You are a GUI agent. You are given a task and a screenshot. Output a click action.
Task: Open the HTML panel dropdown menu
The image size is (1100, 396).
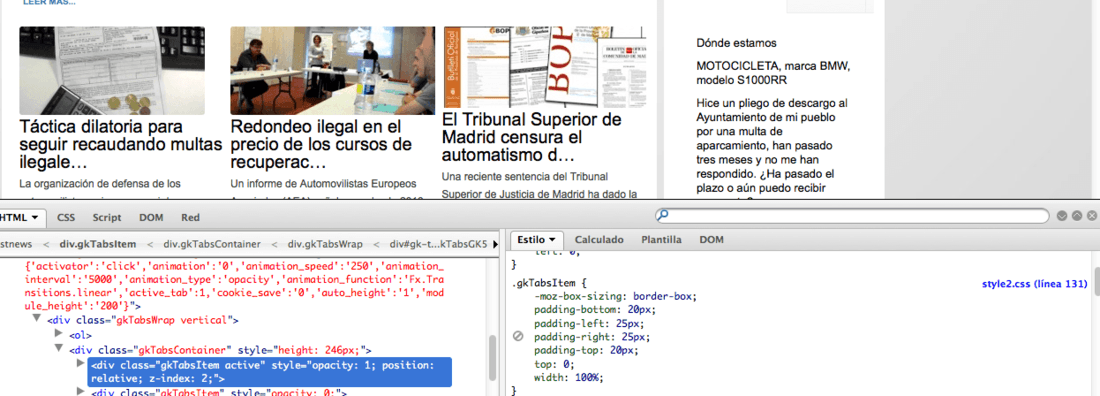click(x=35, y=218)
